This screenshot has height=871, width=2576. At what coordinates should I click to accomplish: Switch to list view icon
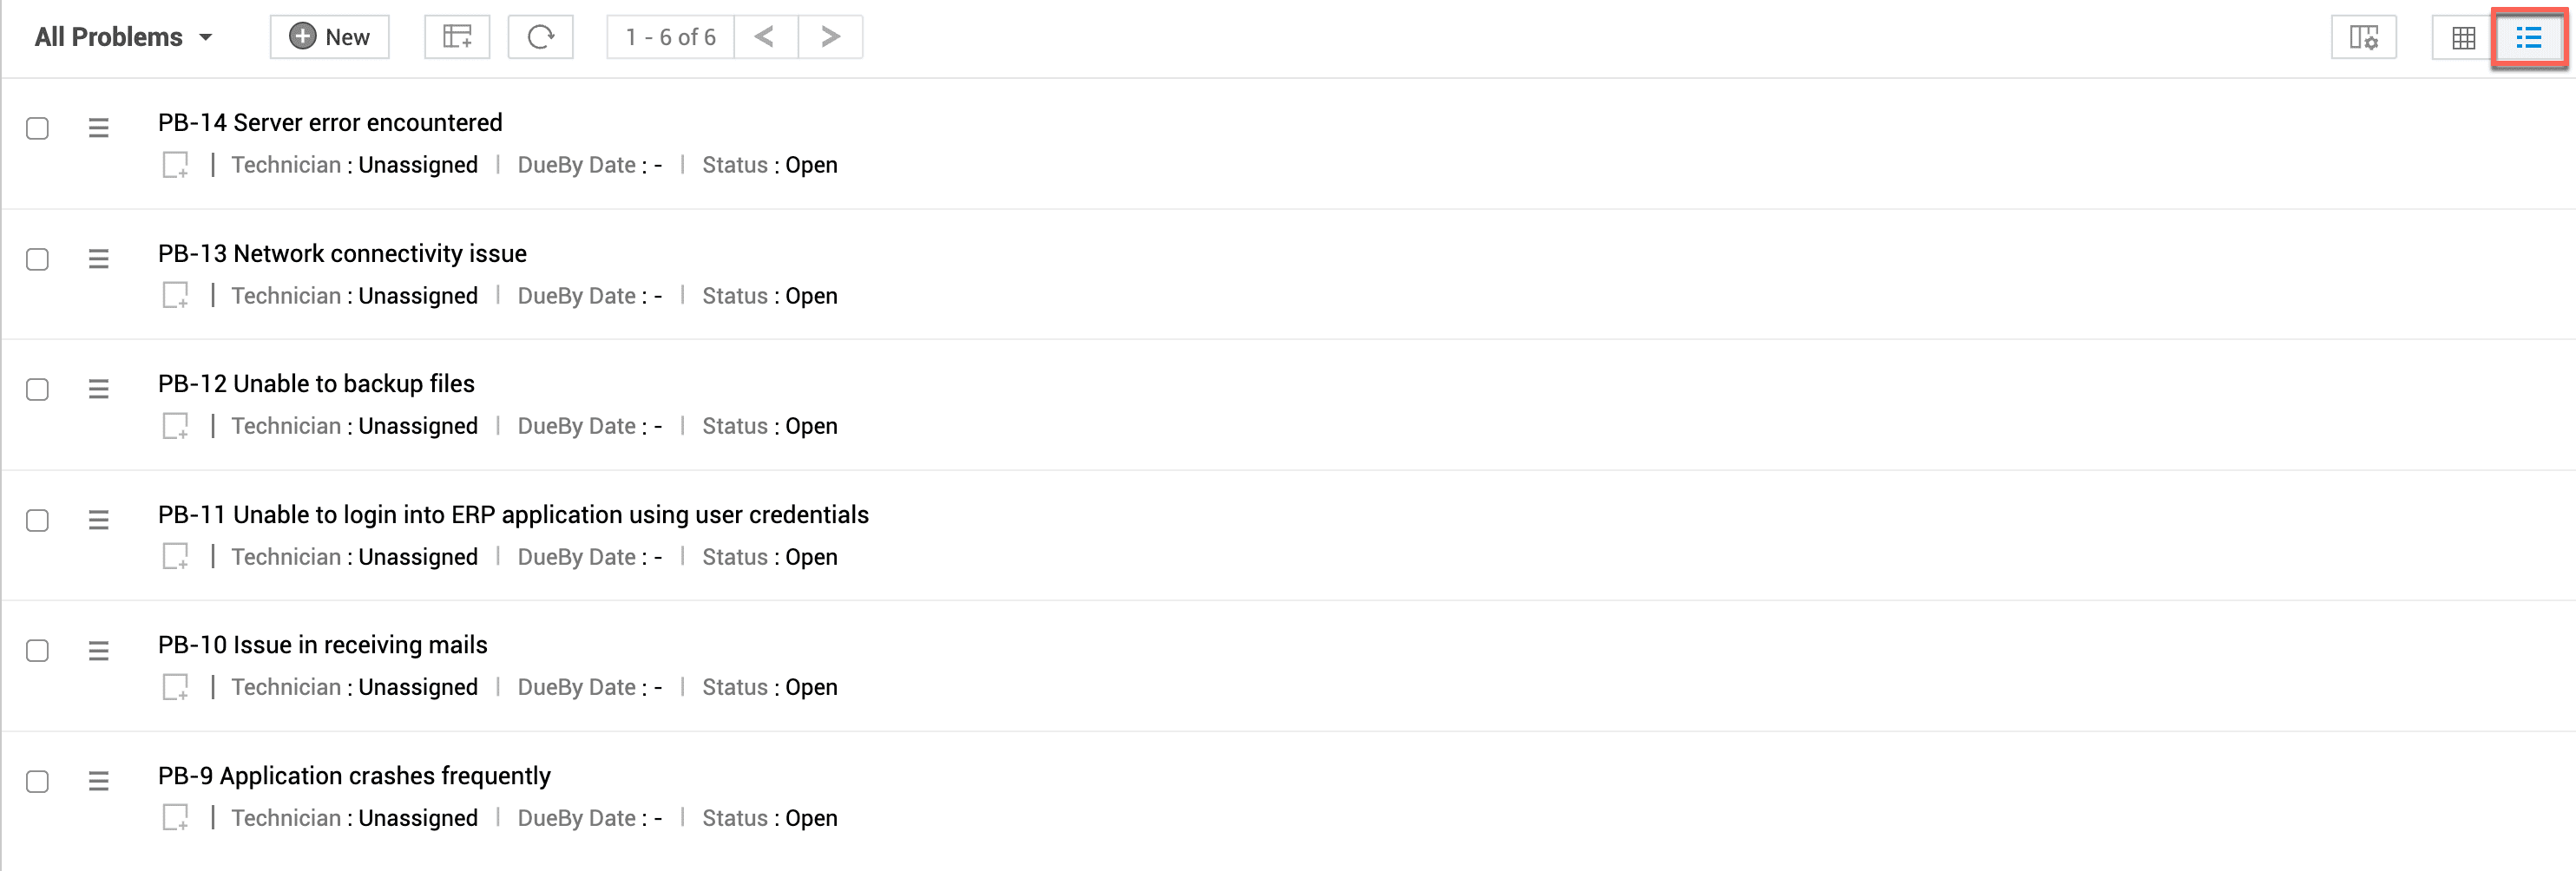2528,38
